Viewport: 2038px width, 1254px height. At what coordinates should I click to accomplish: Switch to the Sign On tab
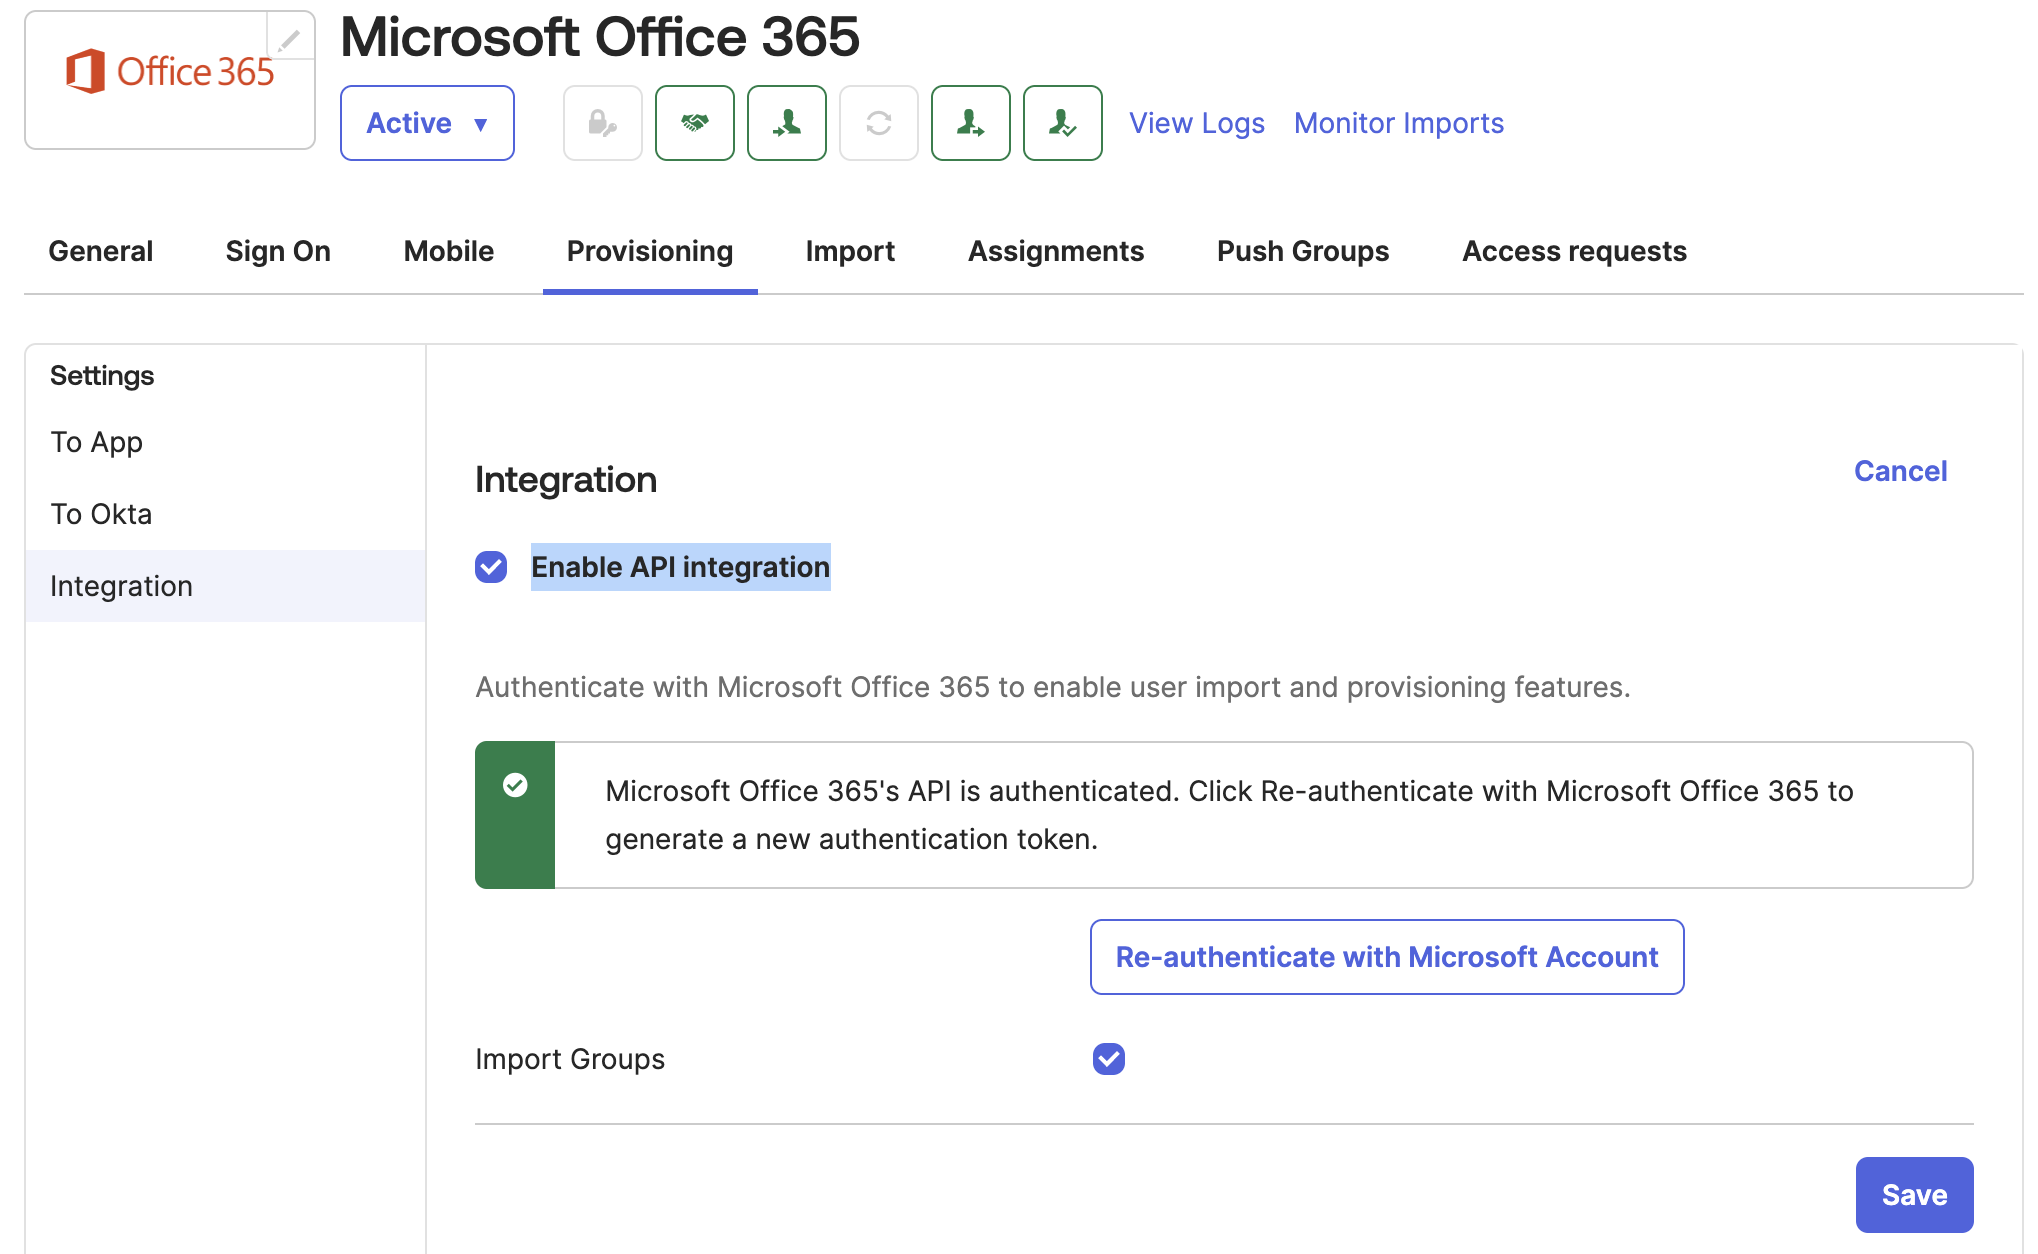click(278, 251)
